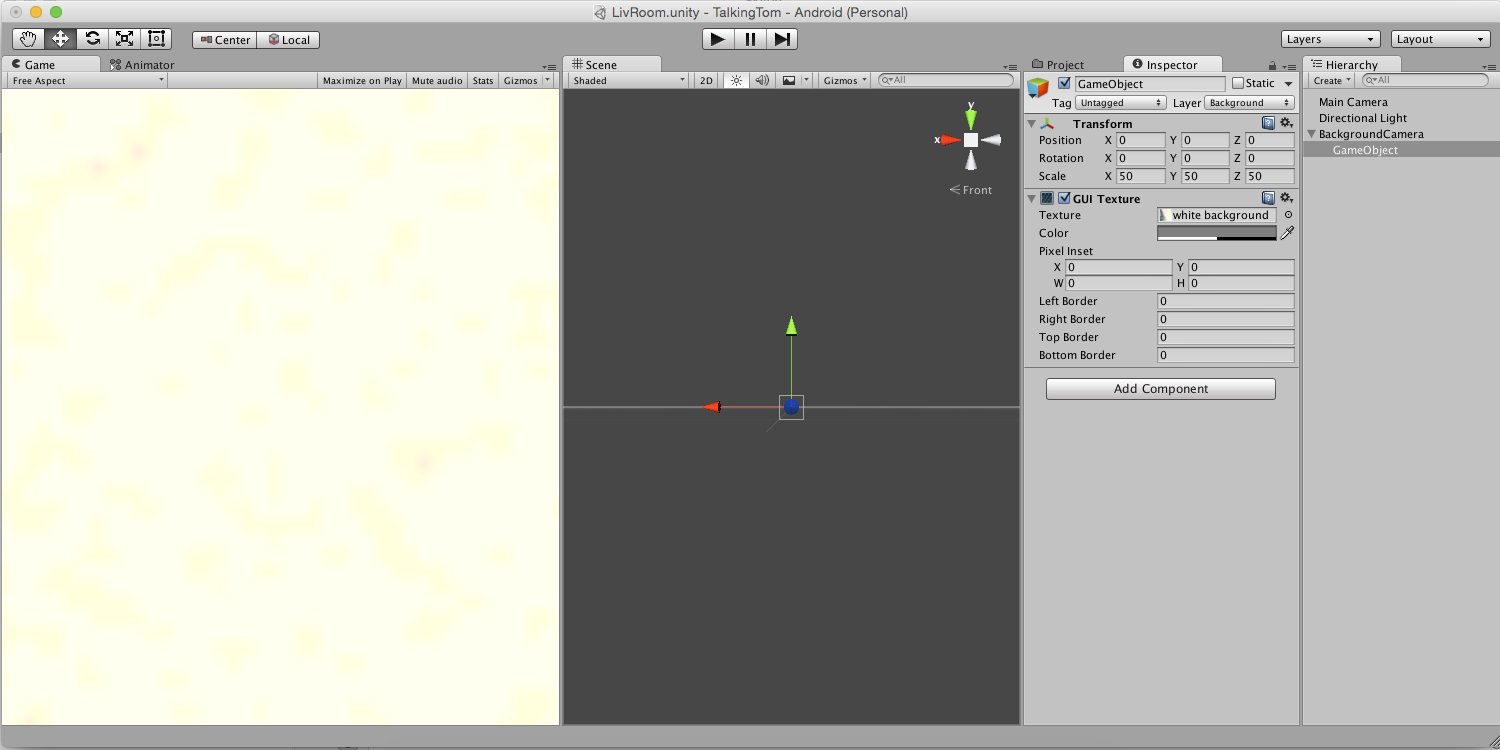Open the GUI Texture Color swatch
Image resolution: width=1500 pixels, height=750 pixels.
[1216, 233]
